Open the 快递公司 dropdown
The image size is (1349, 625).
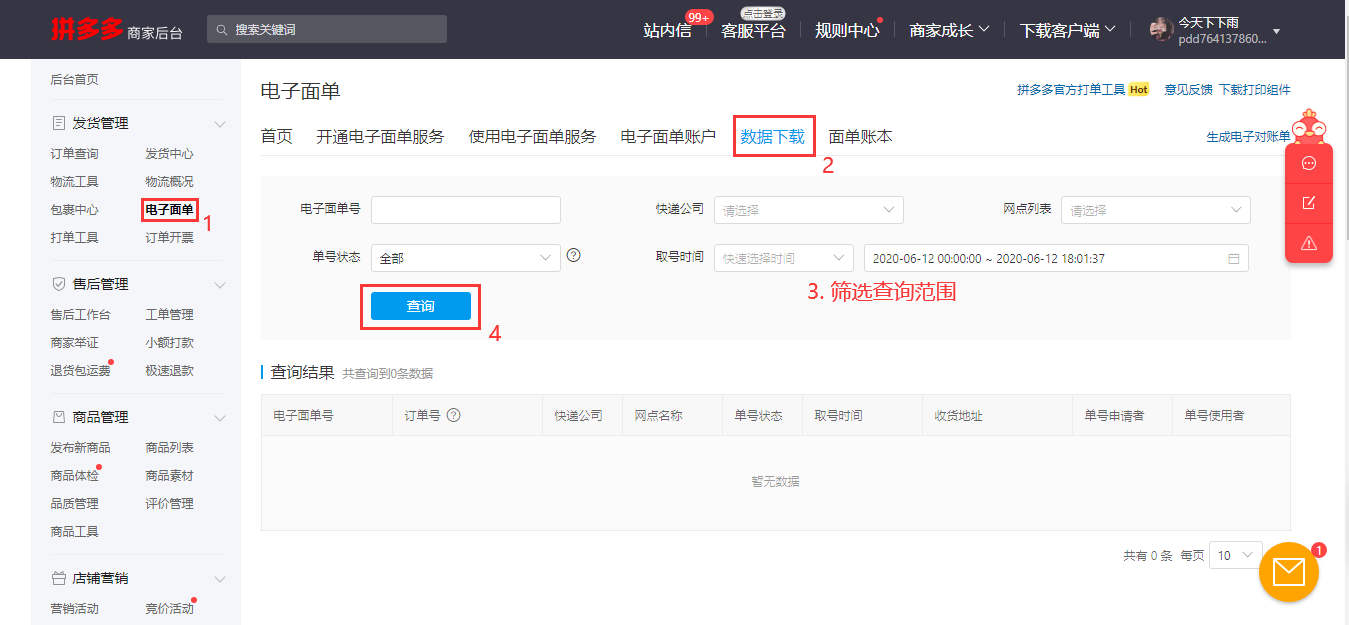[808, 210]
